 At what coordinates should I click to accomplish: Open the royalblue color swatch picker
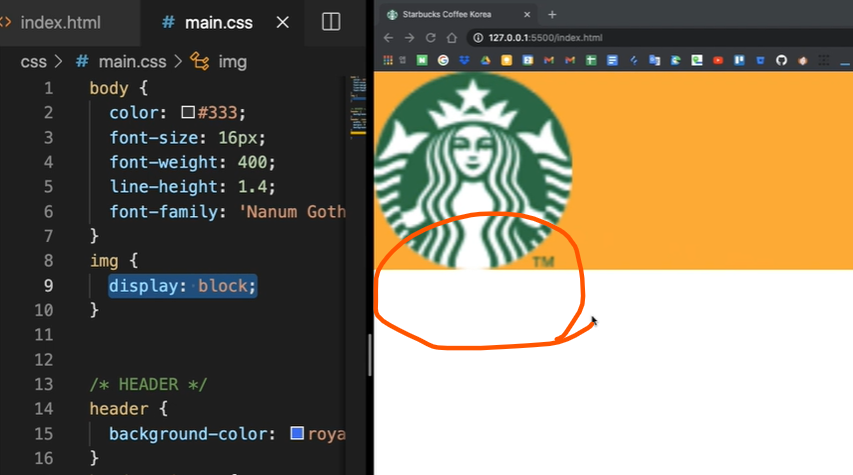pyautogui.click(x=296, y=433)
